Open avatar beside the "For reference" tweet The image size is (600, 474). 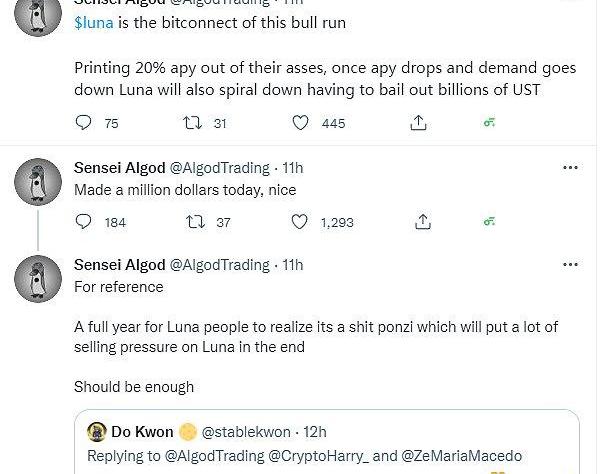coord(39,278)
